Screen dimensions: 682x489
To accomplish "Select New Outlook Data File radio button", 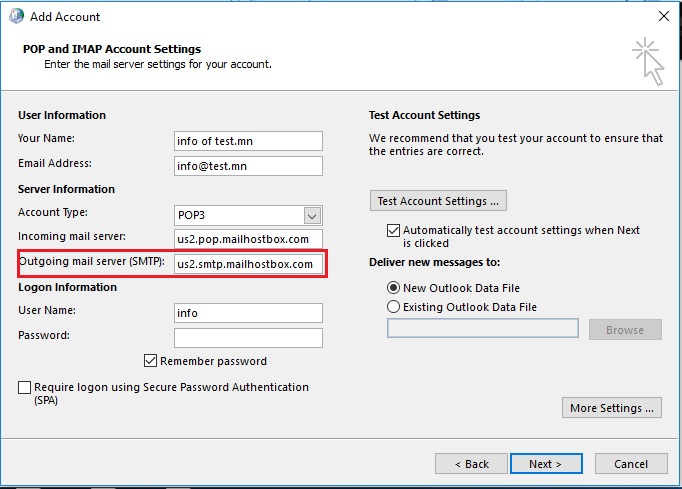I will (x=393, y=288).
